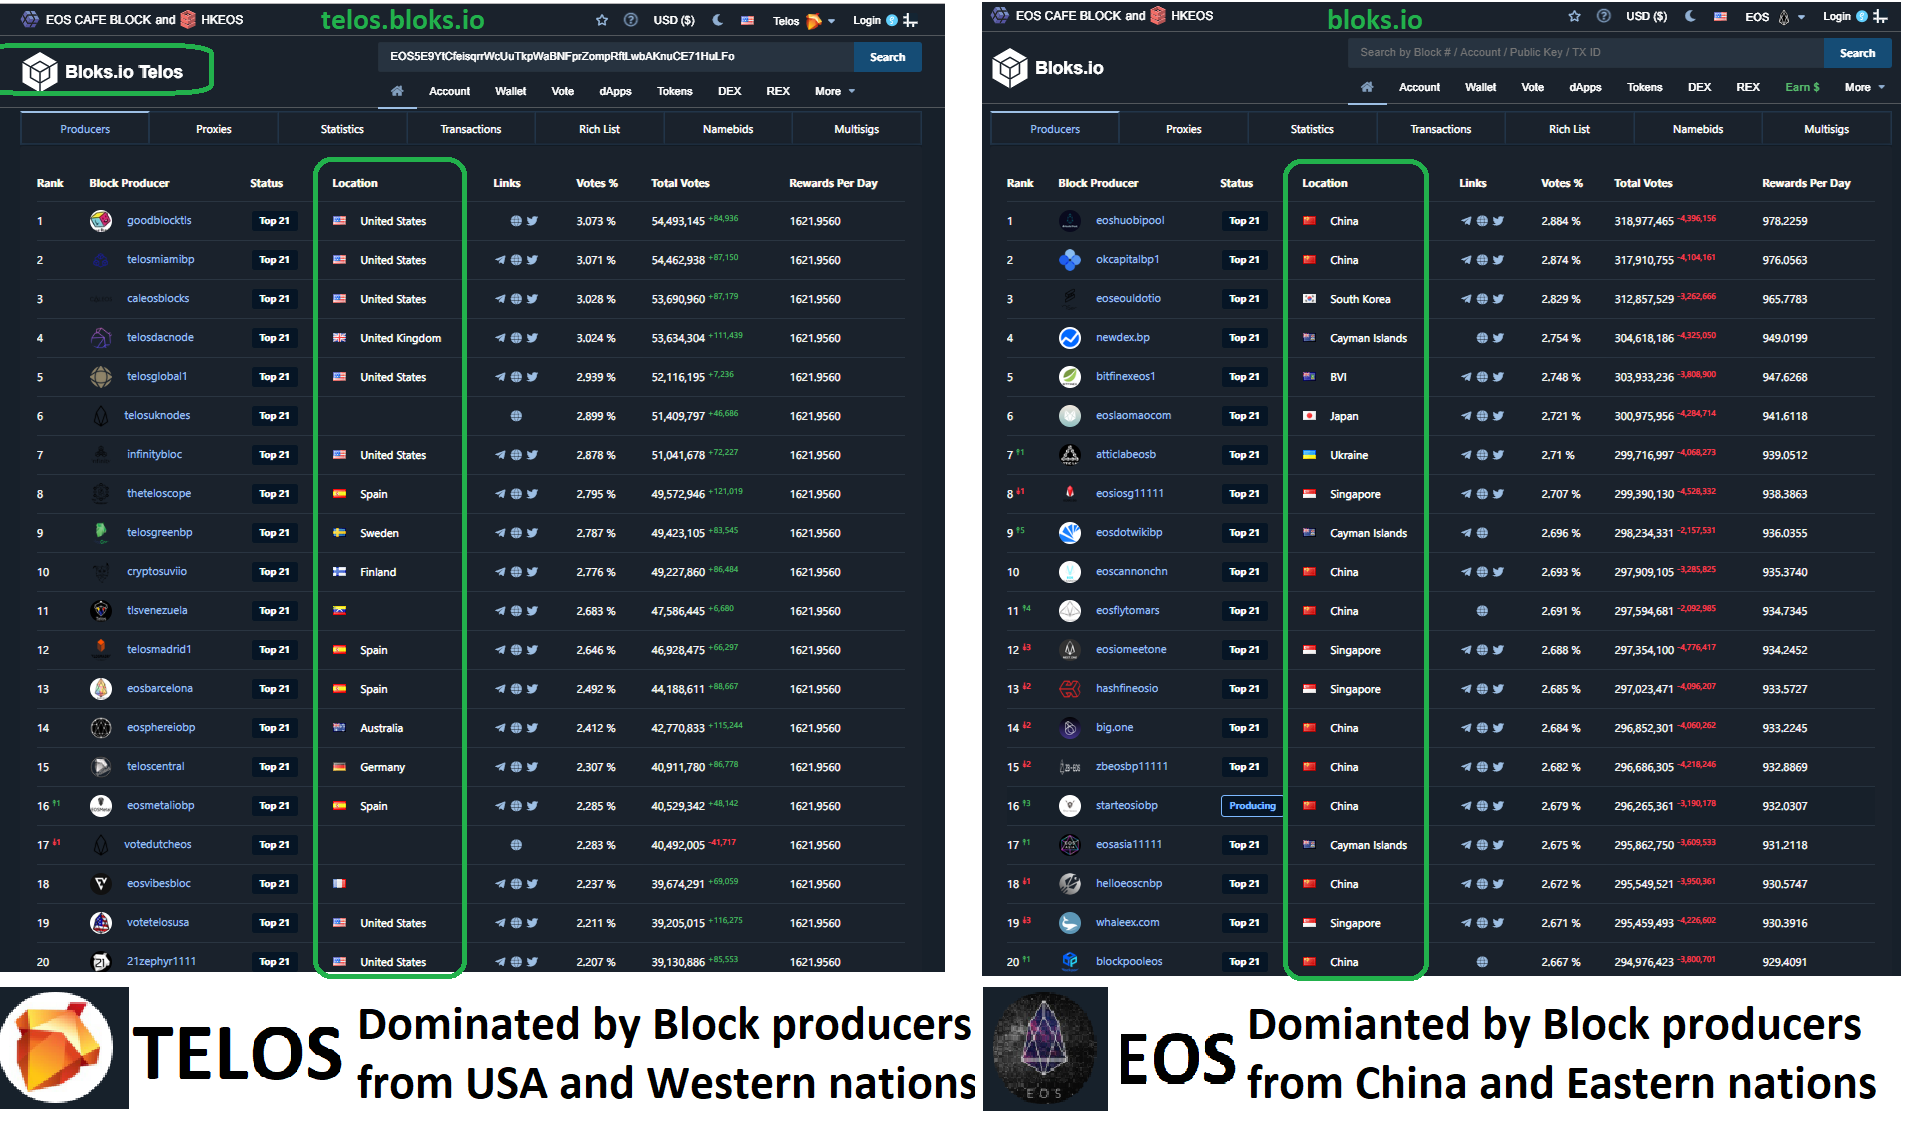1920x1124 pixels.
Task: Click the home icon in Telos navigation
Action: click(397, 91)
